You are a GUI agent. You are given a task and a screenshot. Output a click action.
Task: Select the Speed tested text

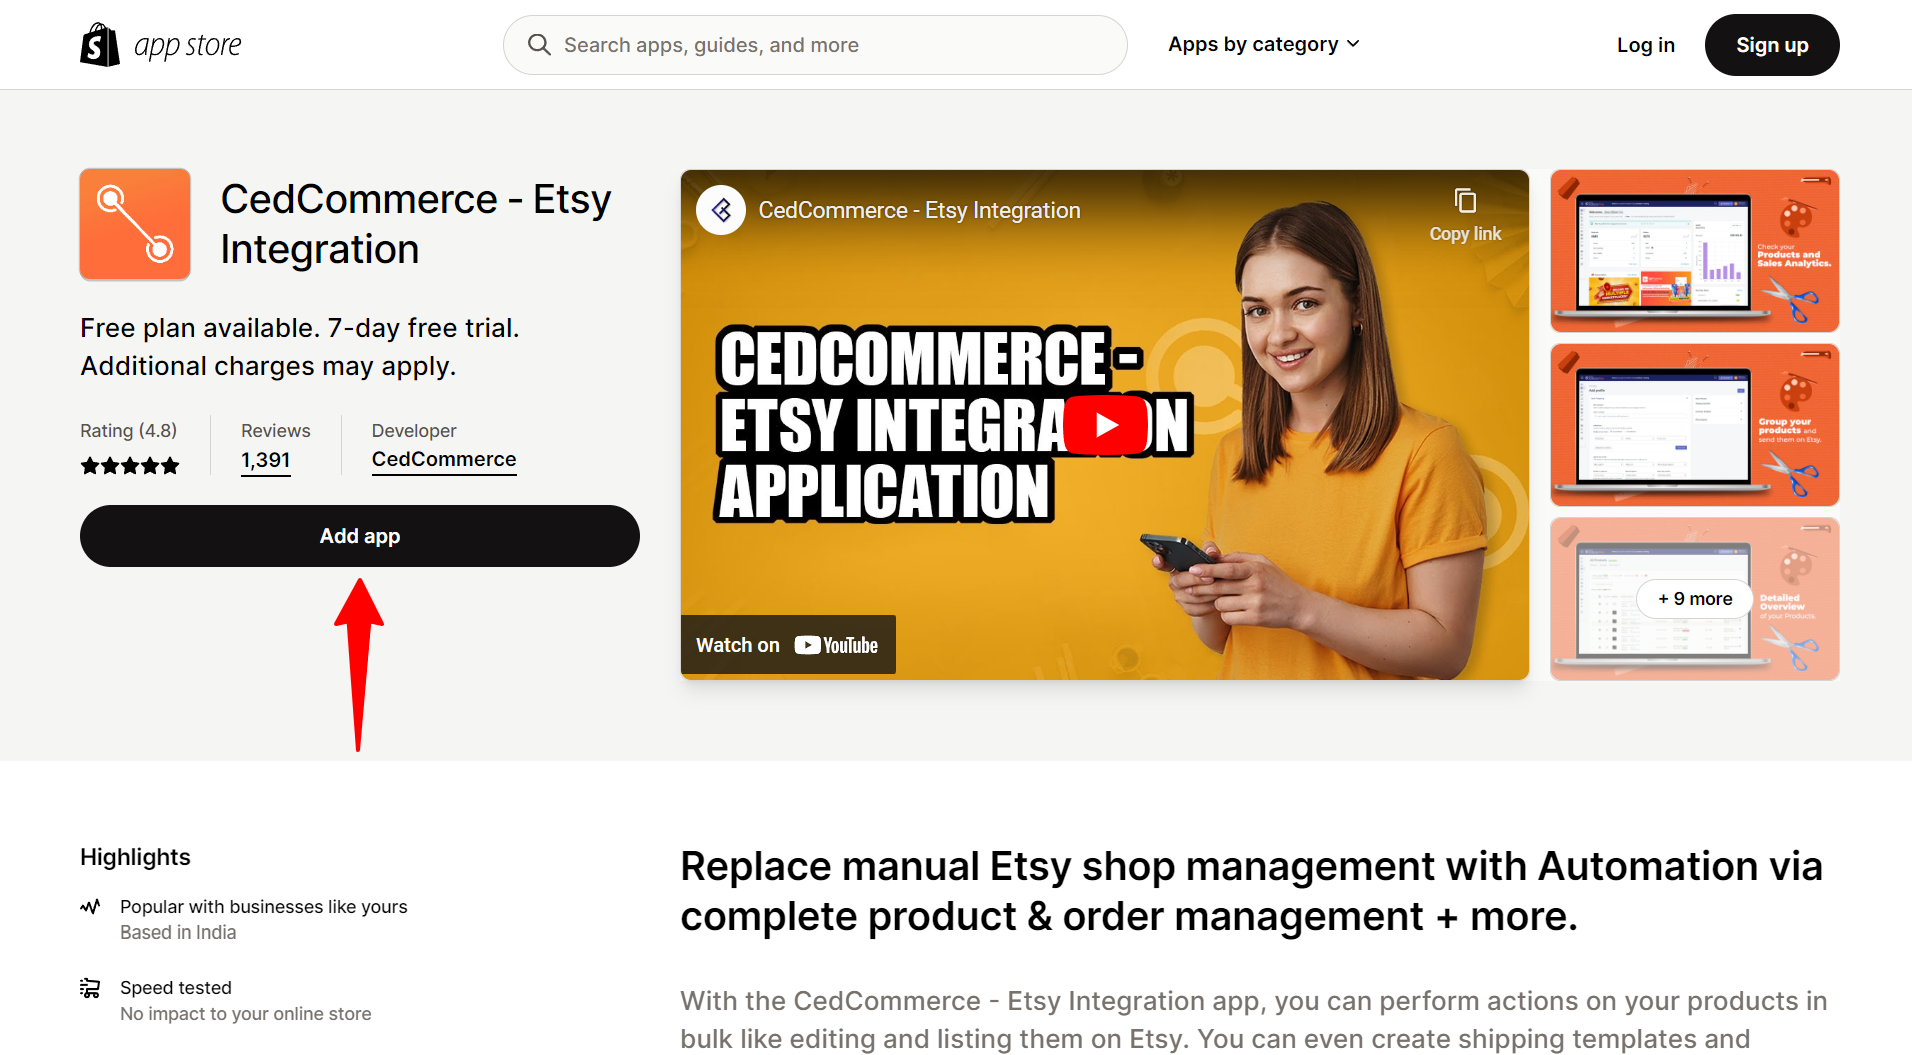pos(176,988)
